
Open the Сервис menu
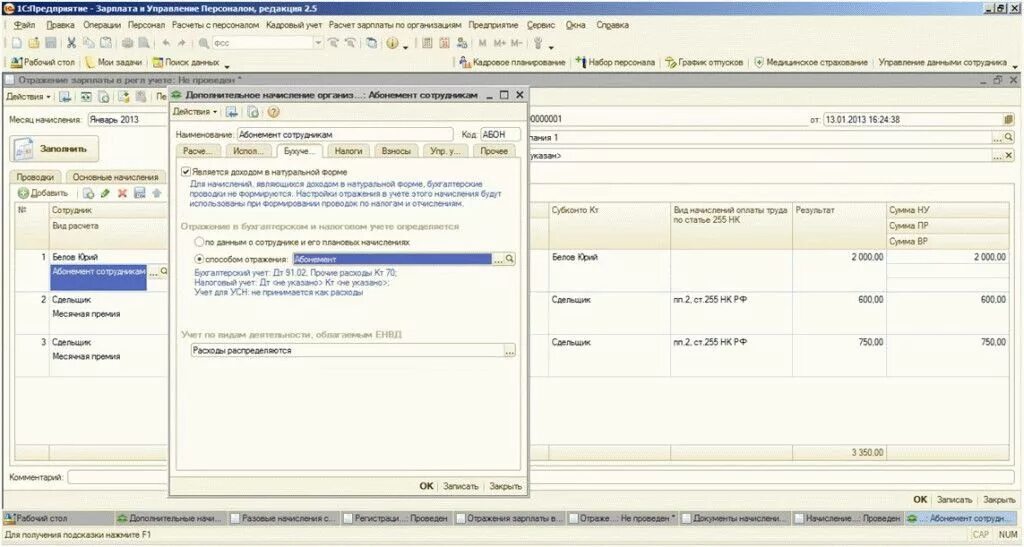pyautogui.click(x=540, y=25)
